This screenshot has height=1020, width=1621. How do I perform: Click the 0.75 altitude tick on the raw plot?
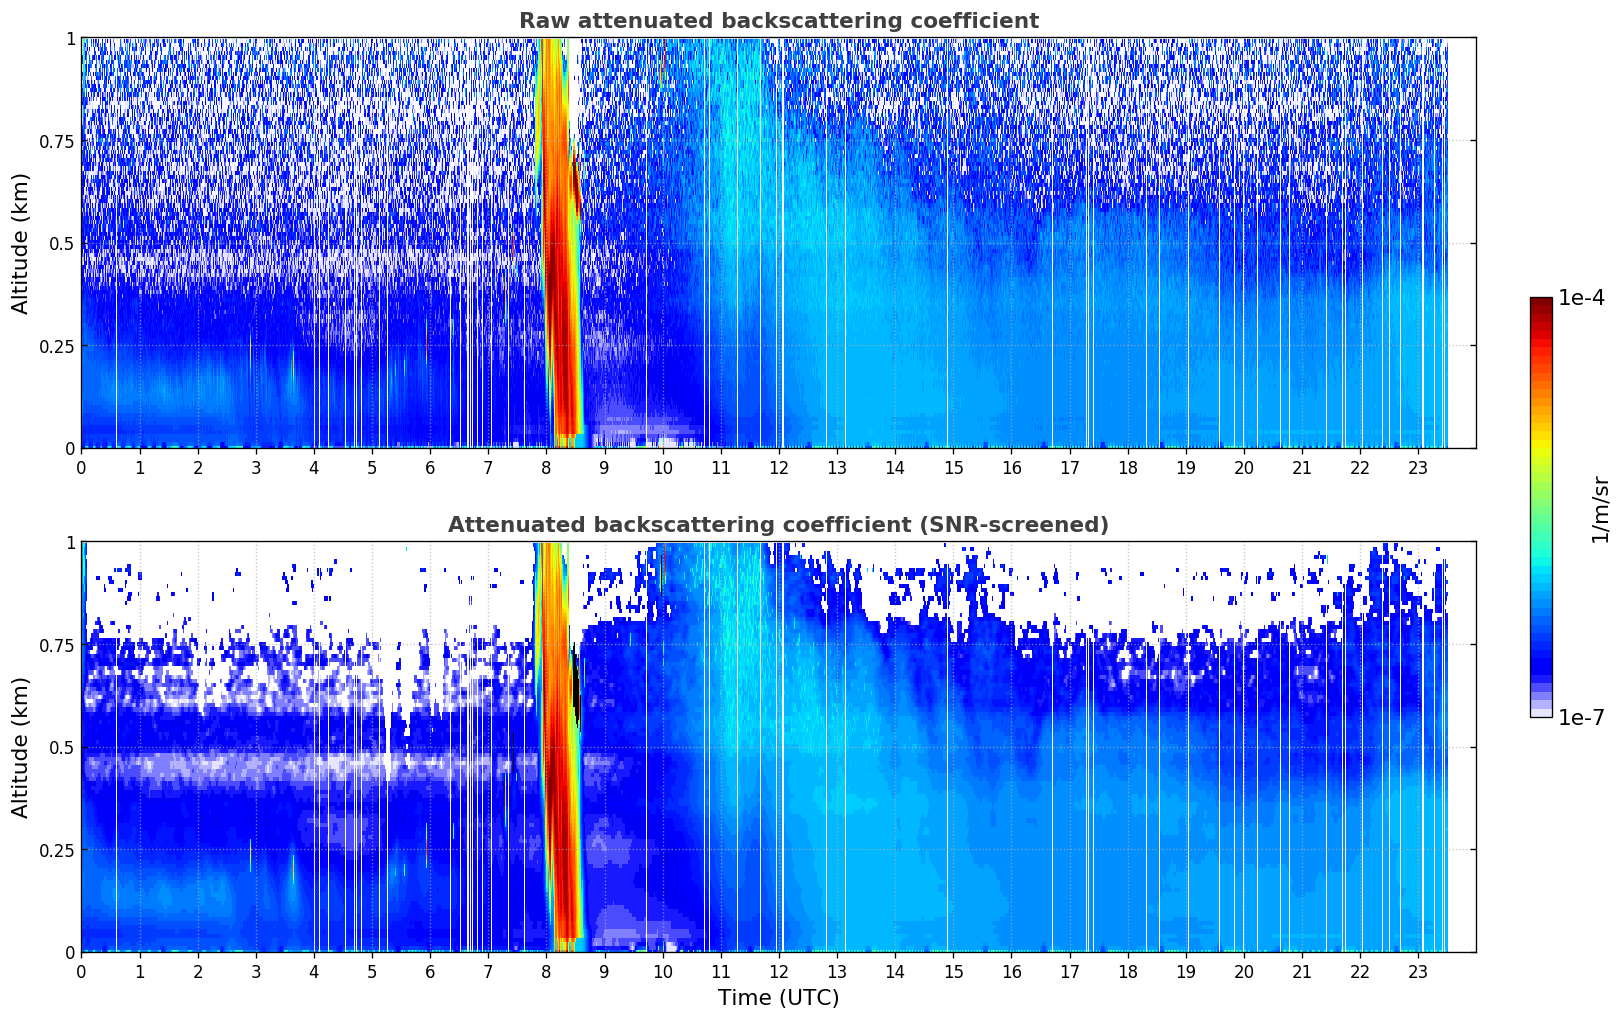(58, 141)
